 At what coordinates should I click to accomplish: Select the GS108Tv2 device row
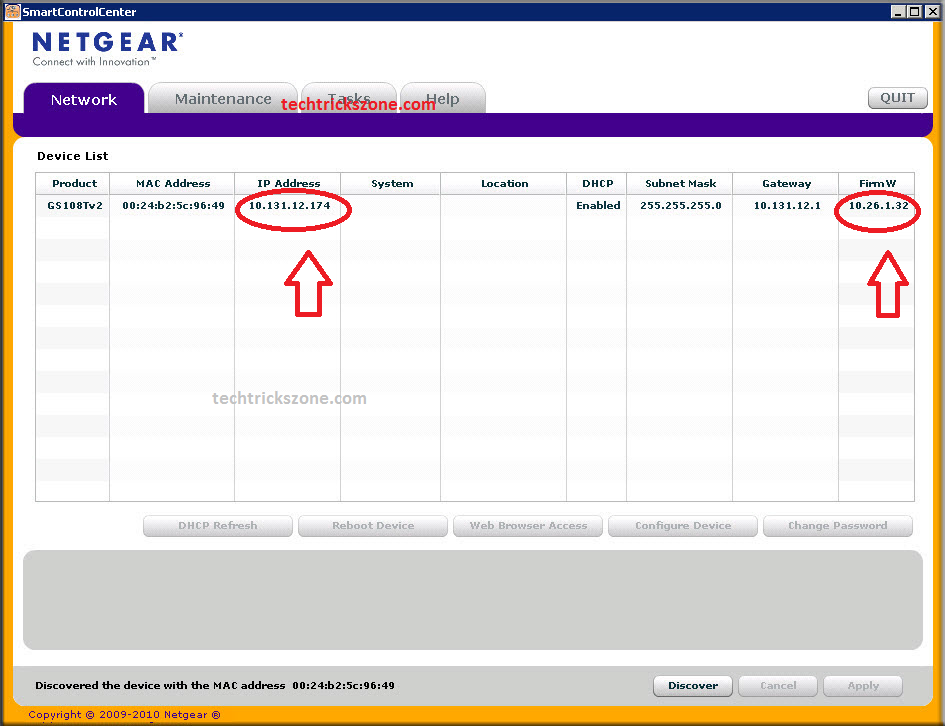(x=475, y=205)
